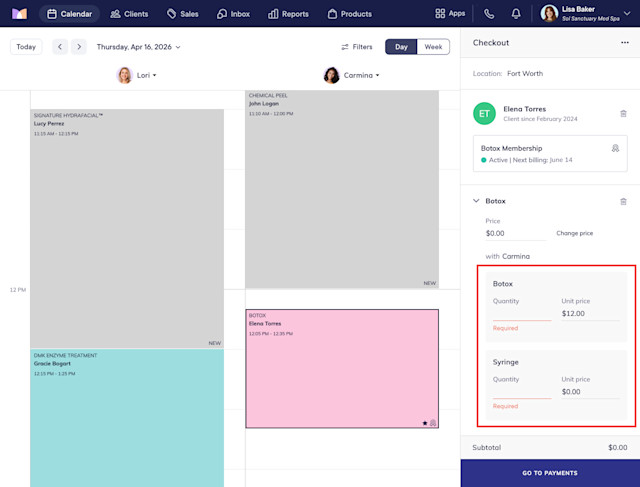Click the Change price link
The image size is (640, 487).
coord(574,233)
